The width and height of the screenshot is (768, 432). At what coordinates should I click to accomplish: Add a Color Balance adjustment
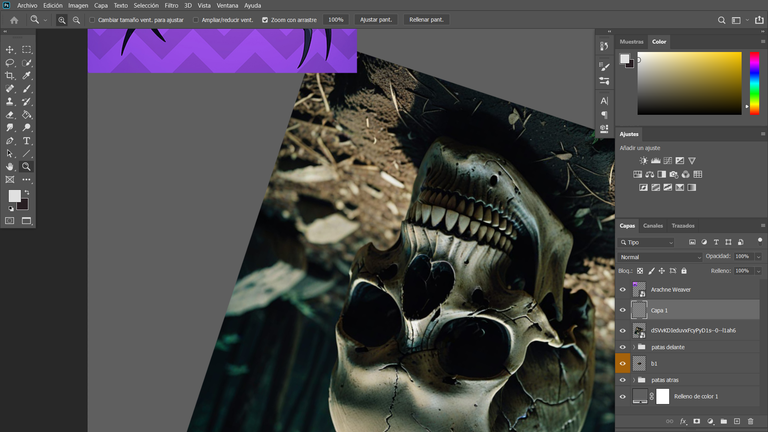[649, 174]
